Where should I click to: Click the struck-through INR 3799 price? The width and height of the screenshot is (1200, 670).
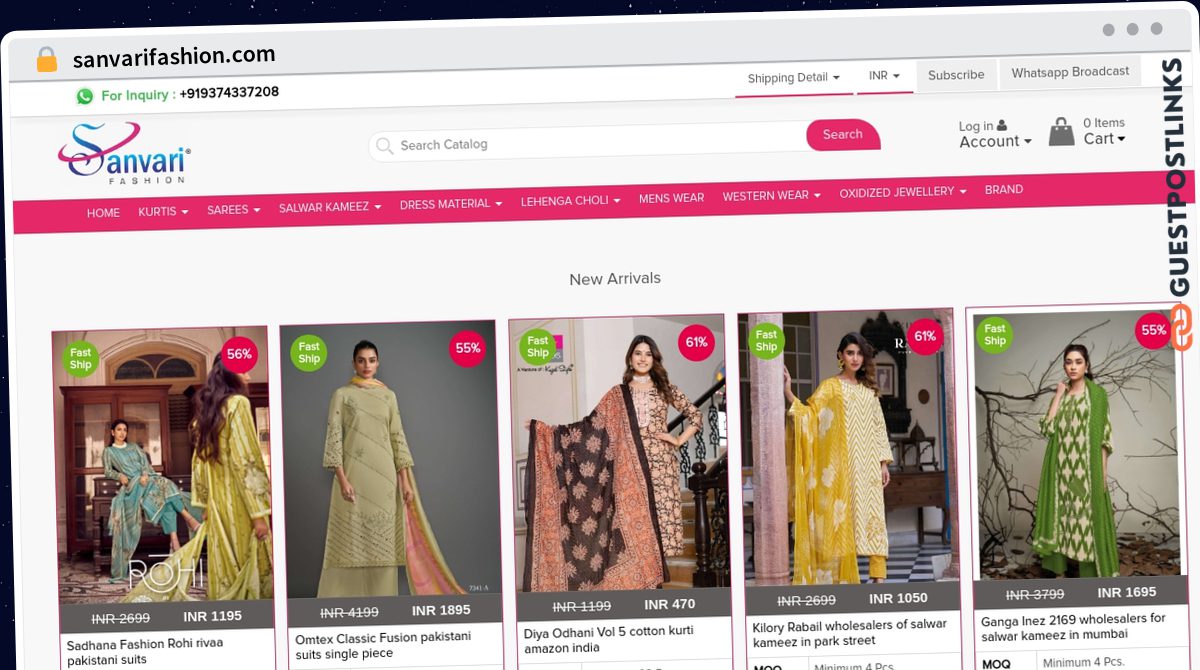coord(1035,595)
